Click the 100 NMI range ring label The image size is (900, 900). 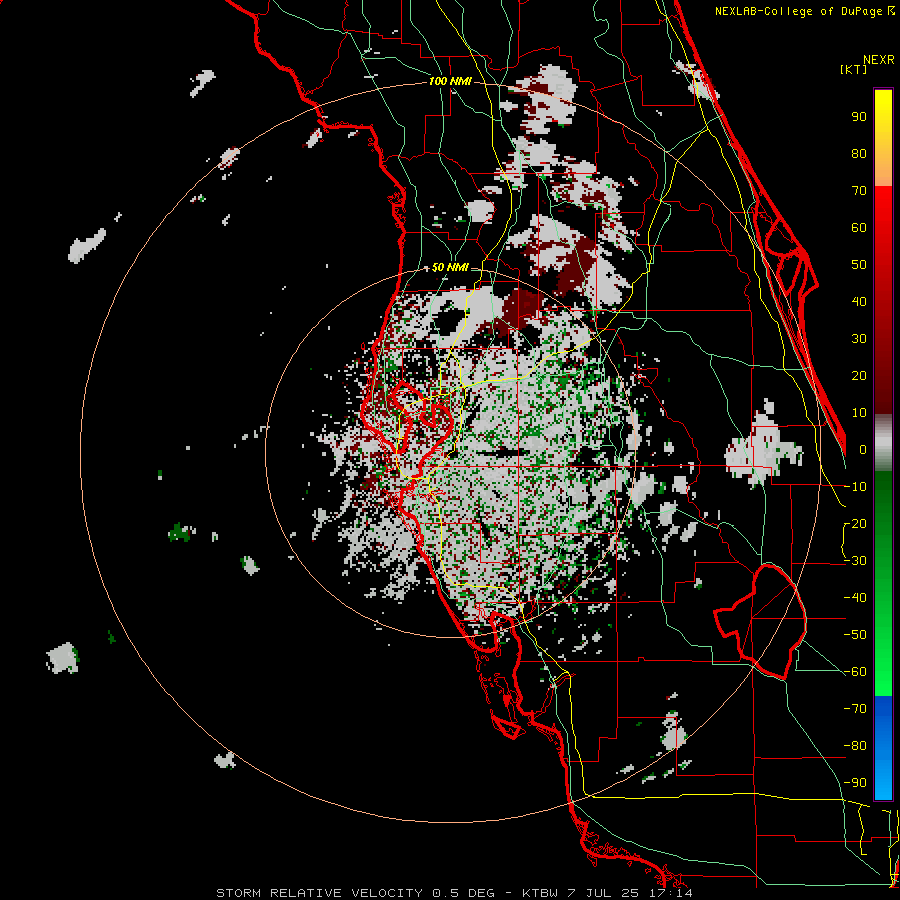click(450, 82)
